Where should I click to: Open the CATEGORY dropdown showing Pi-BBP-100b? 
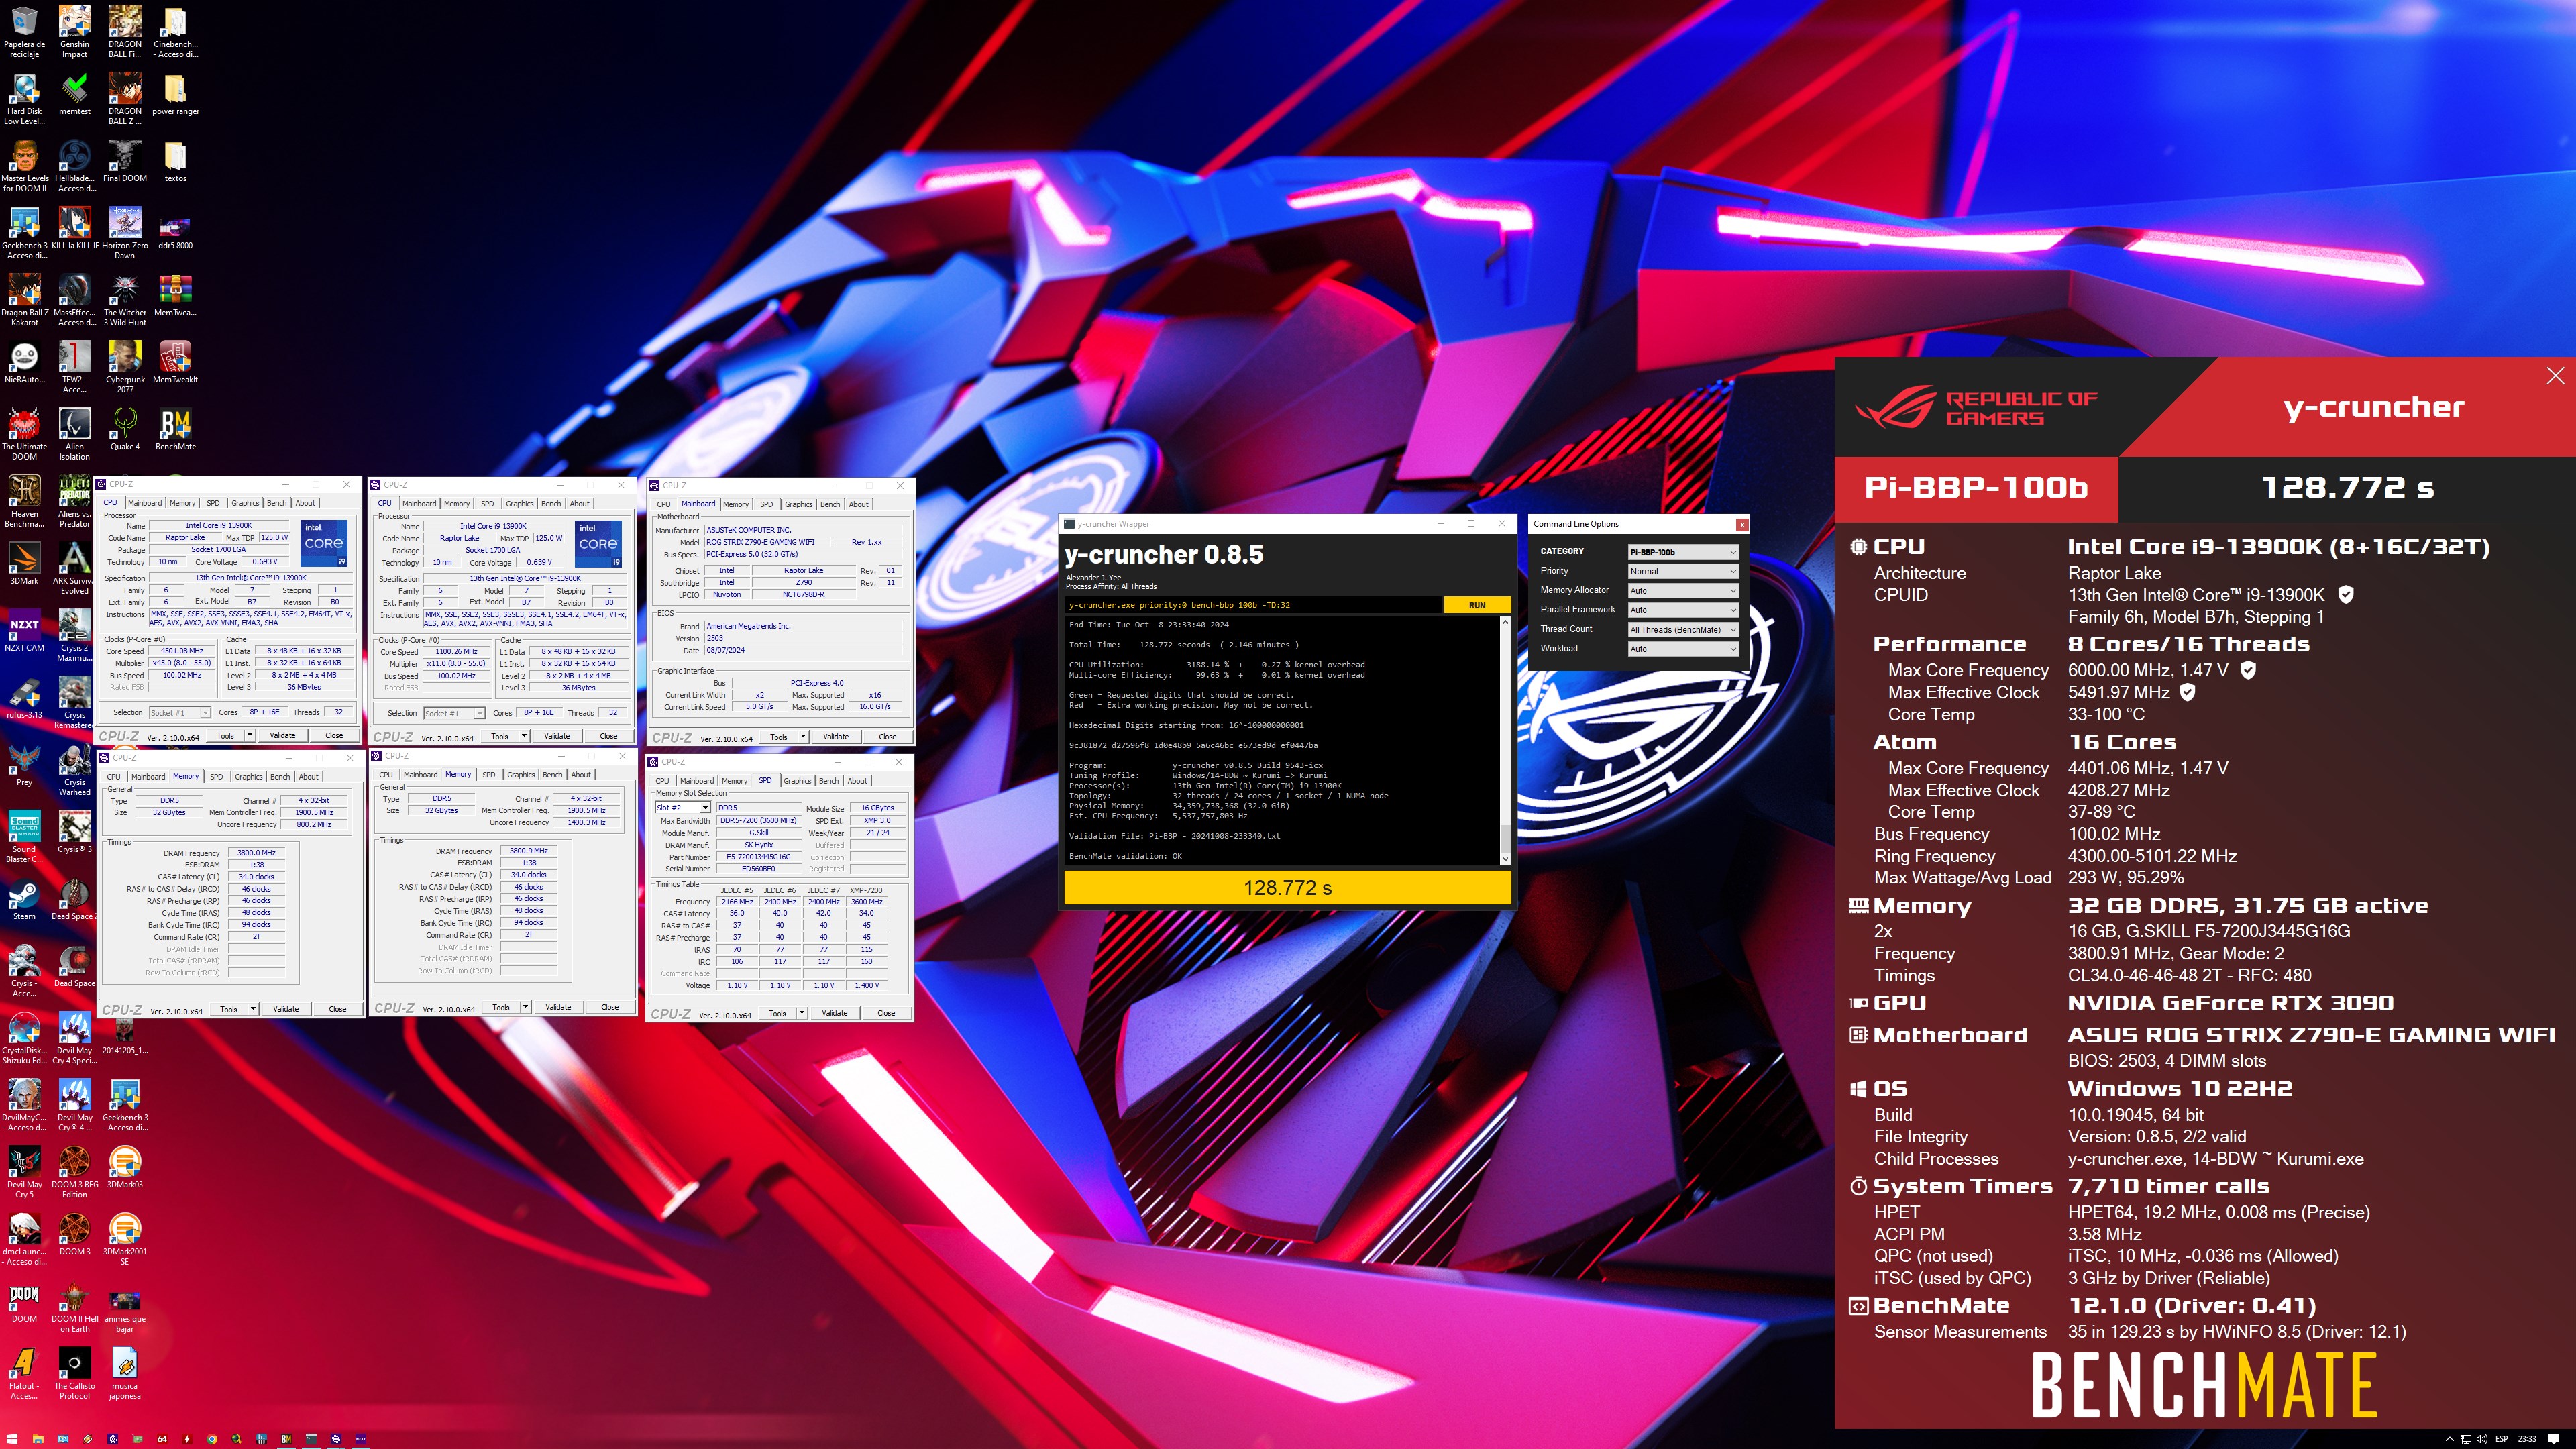tap(1683, 552)
